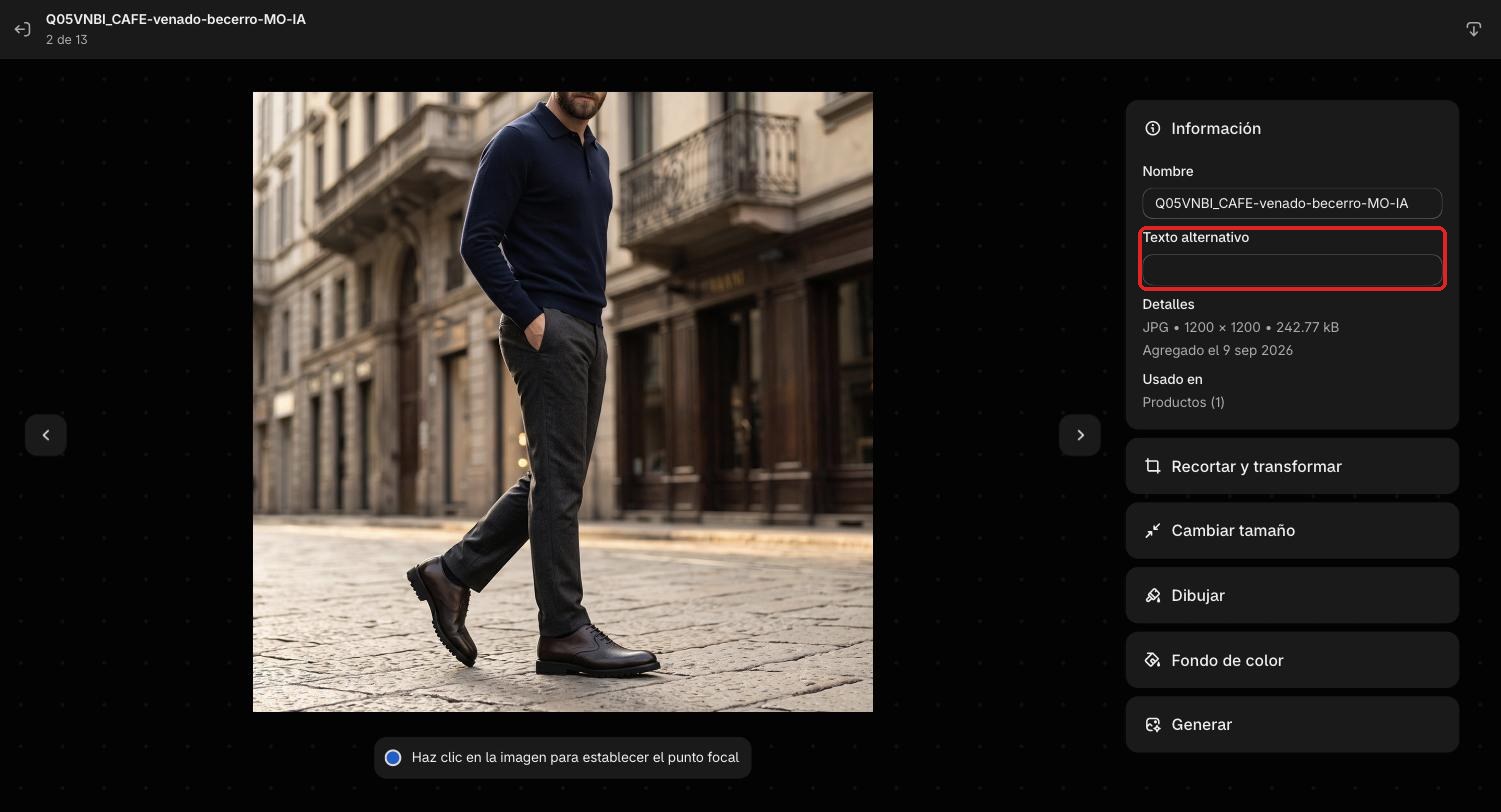Click the 'JPG • 1200 × 1200 • 242.77 kB' details

point(1240,327)
